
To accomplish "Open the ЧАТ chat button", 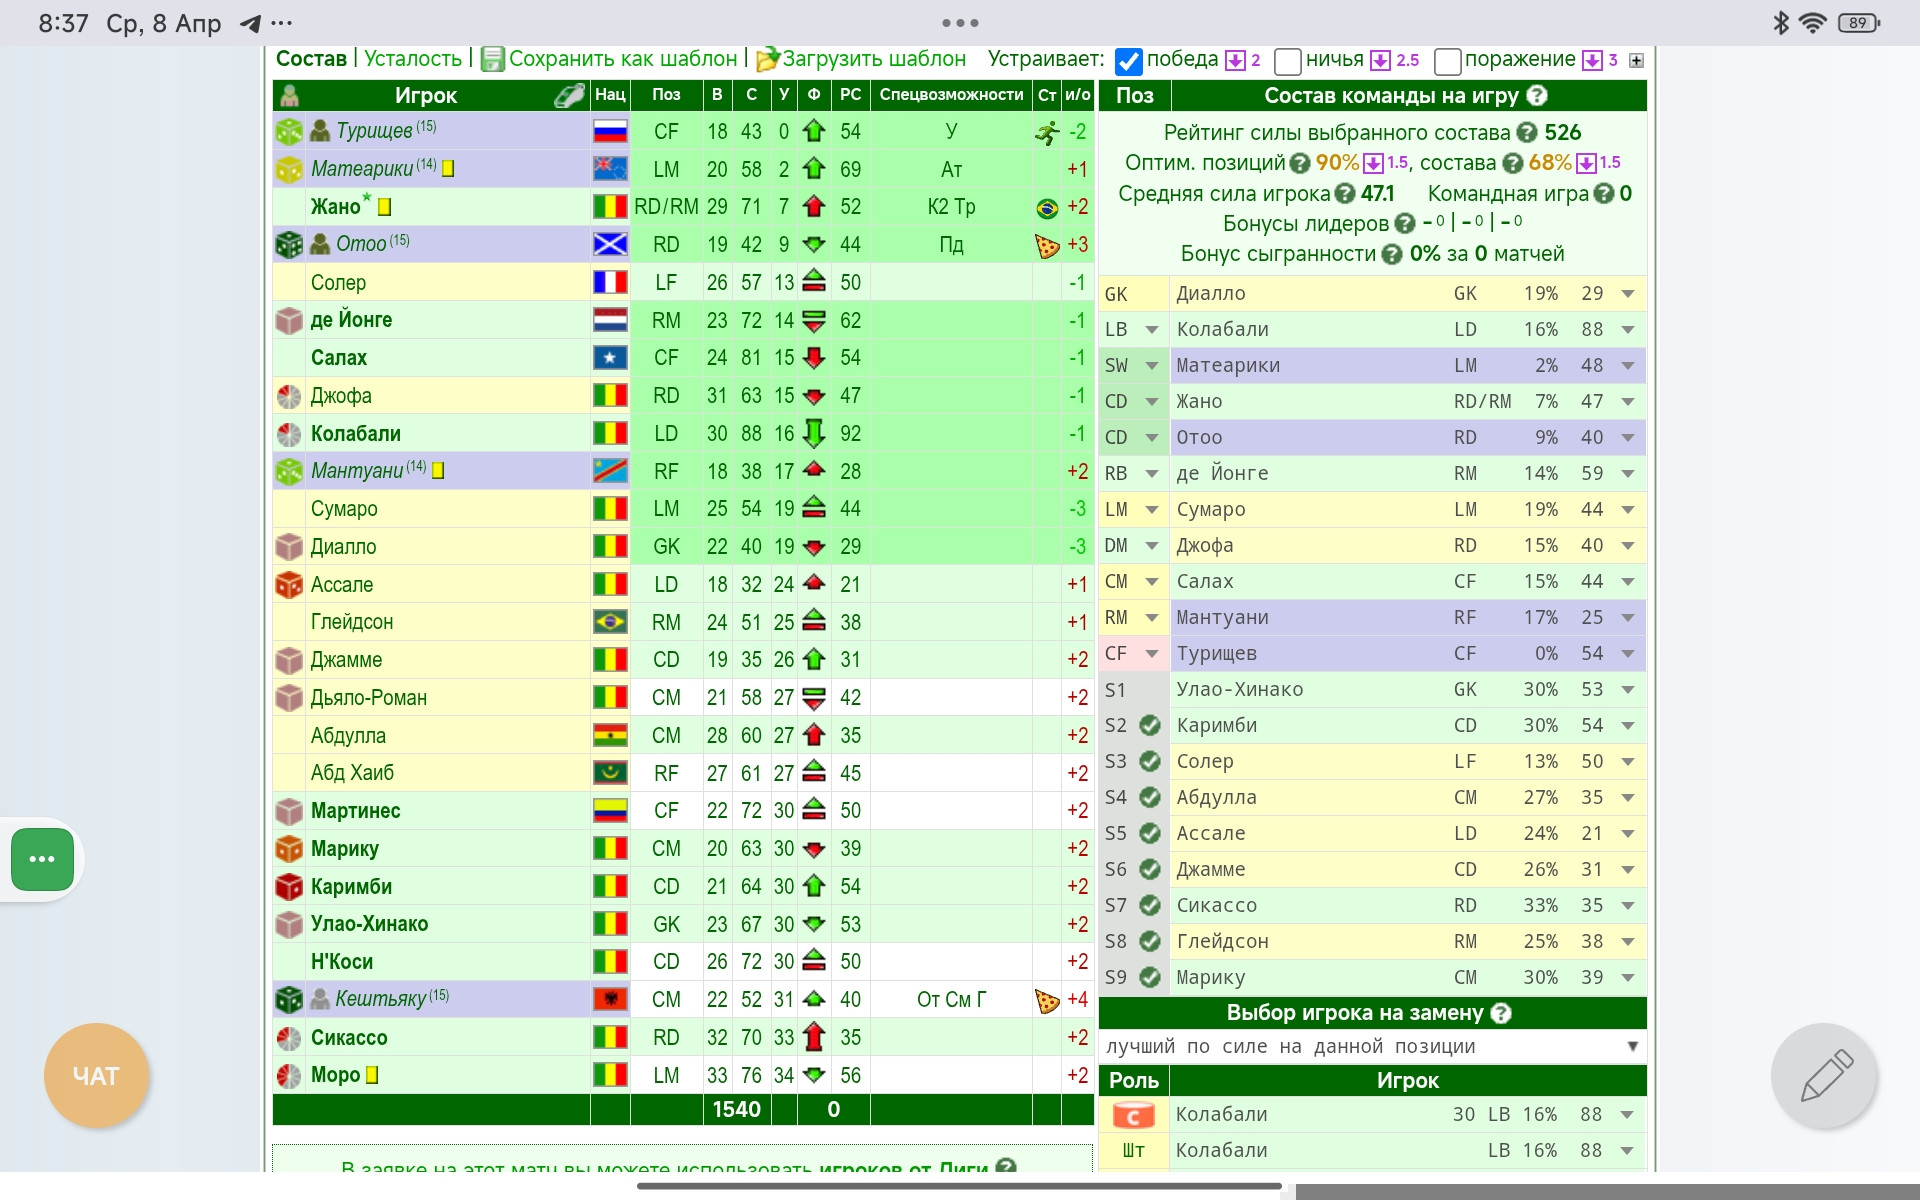I will pyautogui.click(x=96, y=1076).
